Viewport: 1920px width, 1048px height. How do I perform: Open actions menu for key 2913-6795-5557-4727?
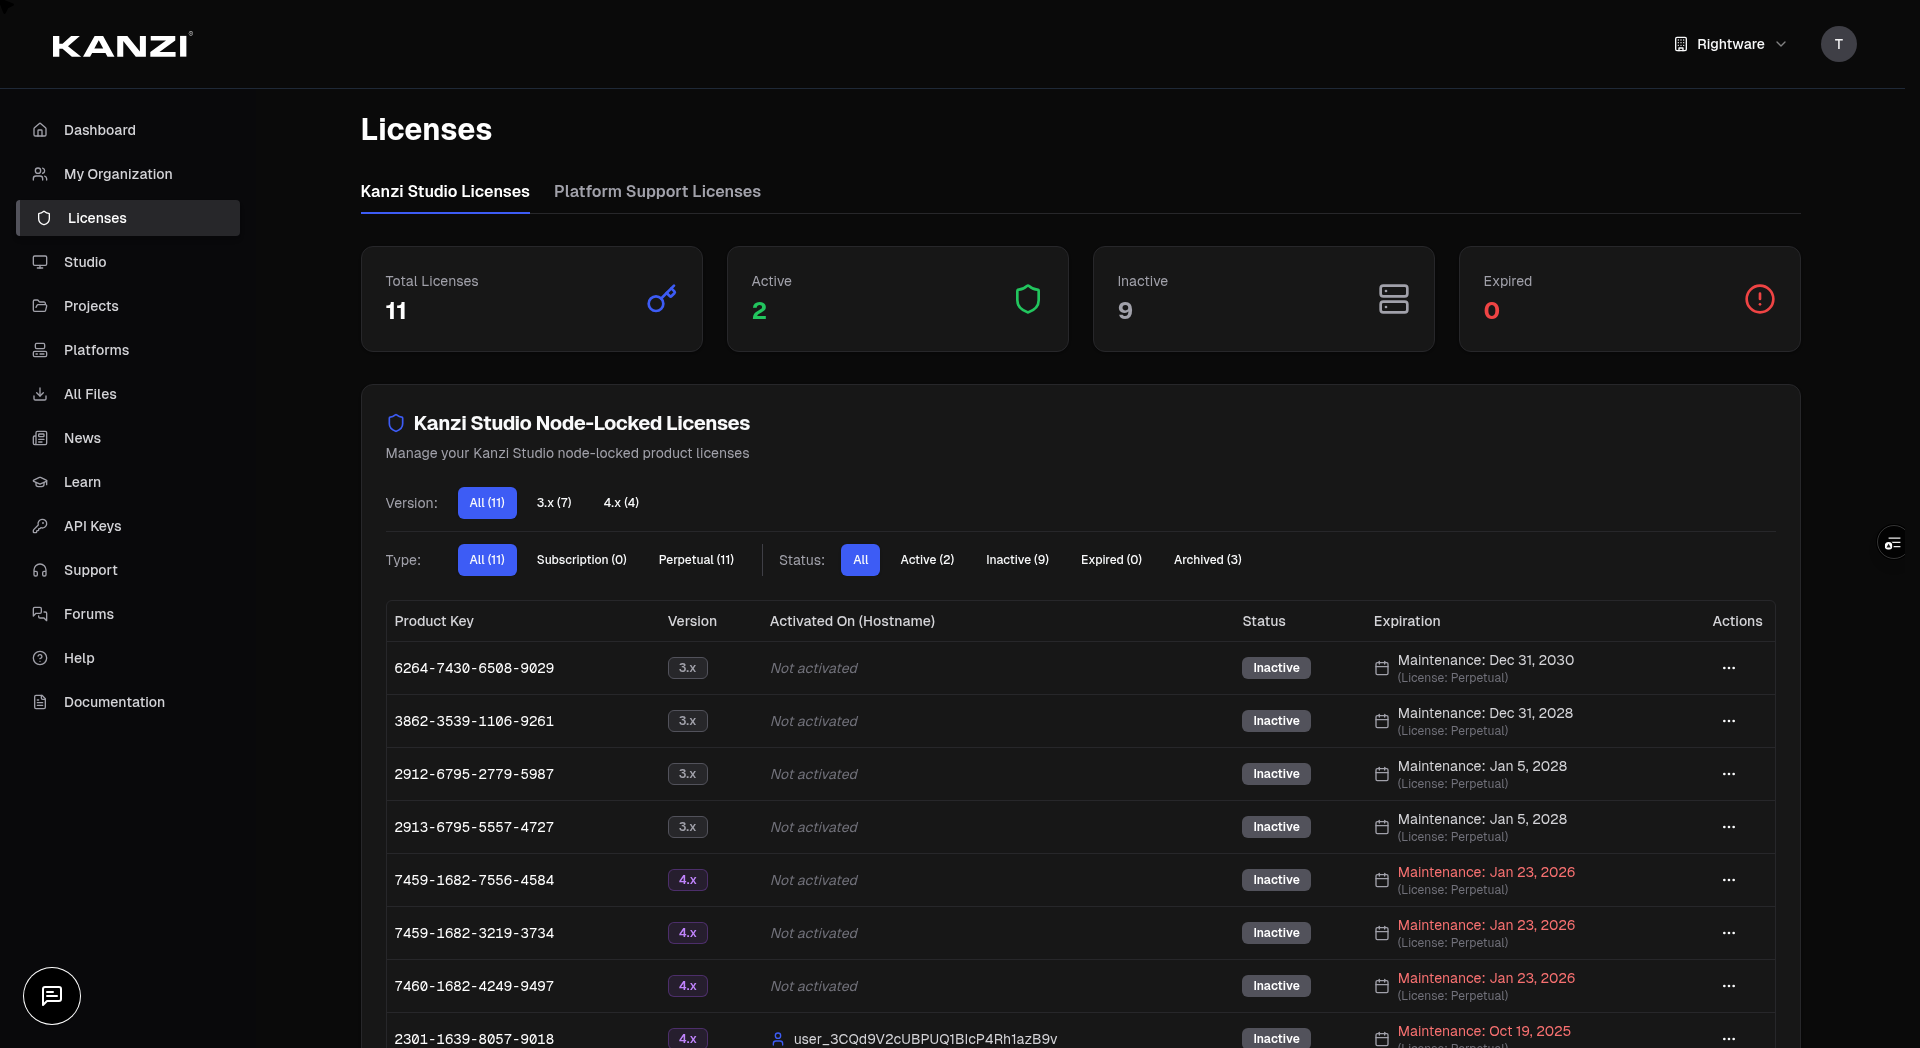pyautogui.click(x=1729, y=827)
